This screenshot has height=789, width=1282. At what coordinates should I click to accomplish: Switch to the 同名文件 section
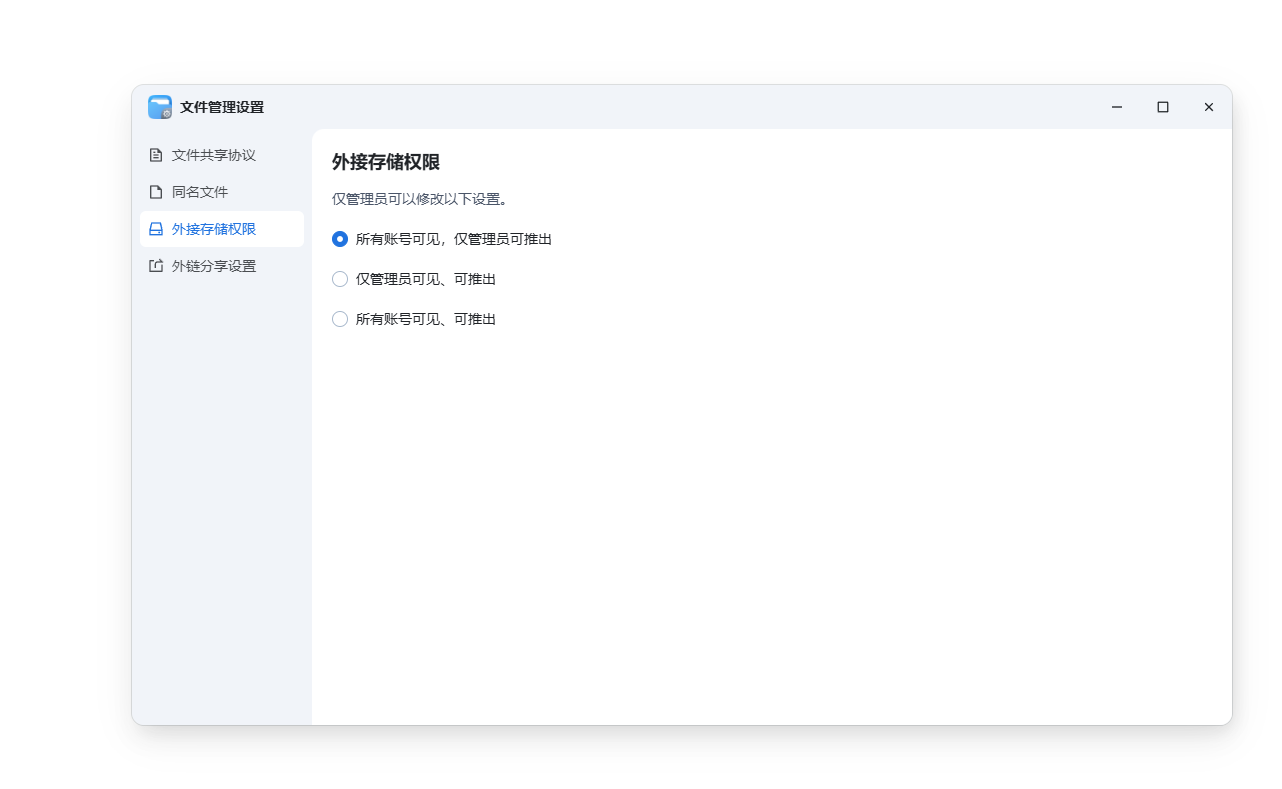pos(222,192)
